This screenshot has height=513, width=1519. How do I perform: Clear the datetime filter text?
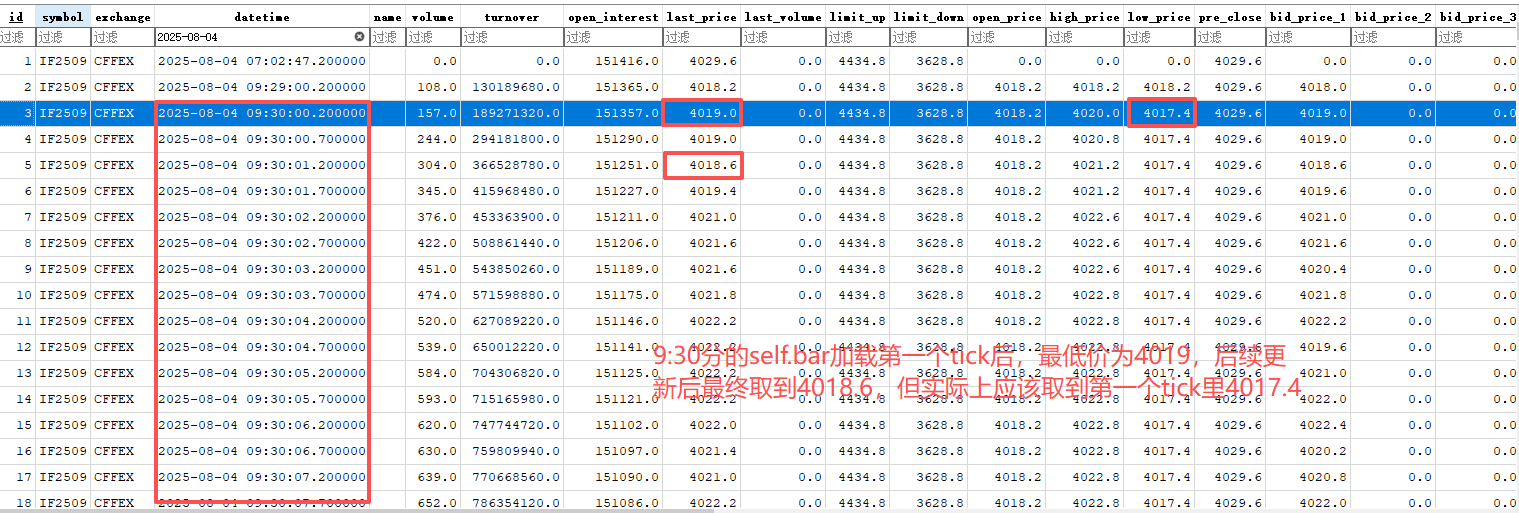(359, 37)
